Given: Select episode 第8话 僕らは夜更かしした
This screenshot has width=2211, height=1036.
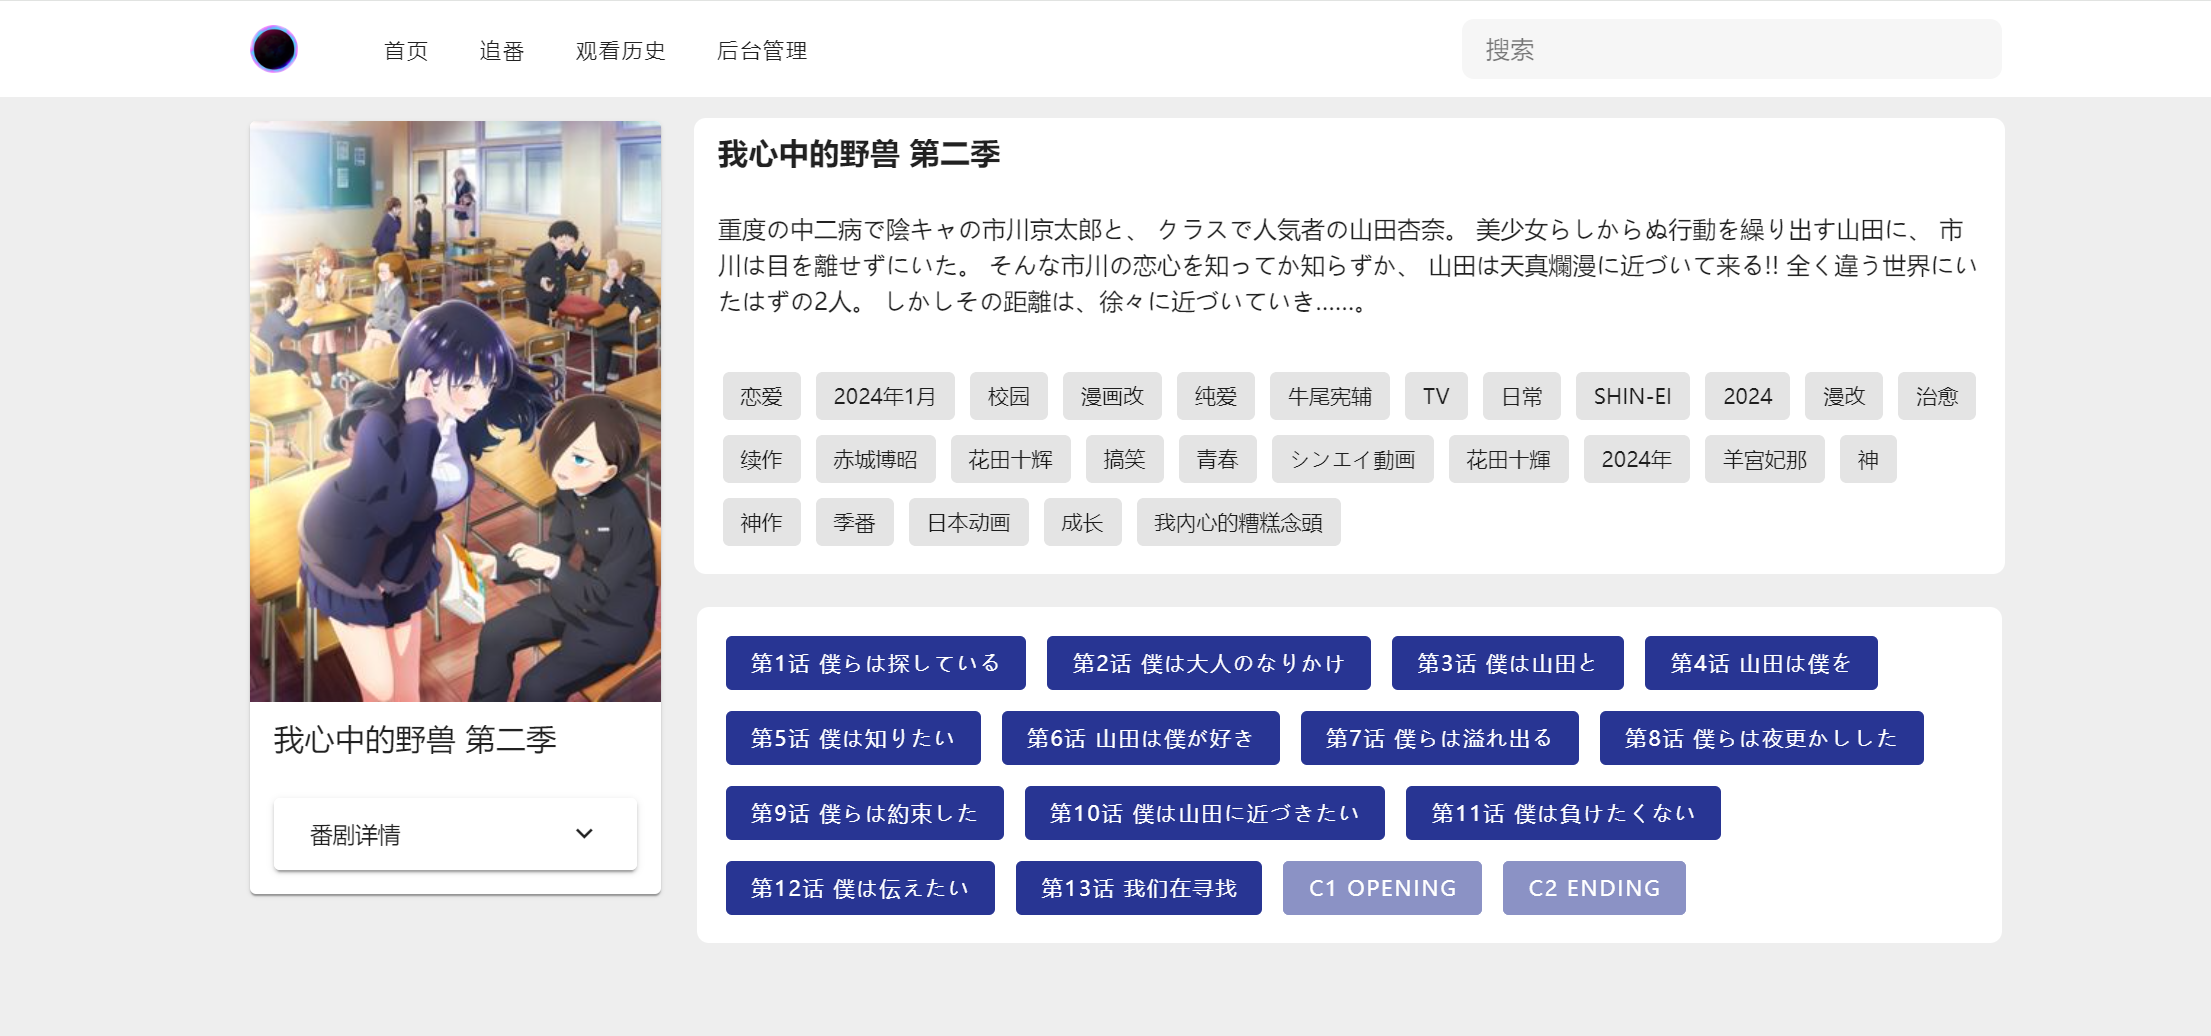Looking at the screenshot, I should pos(1762,738).
